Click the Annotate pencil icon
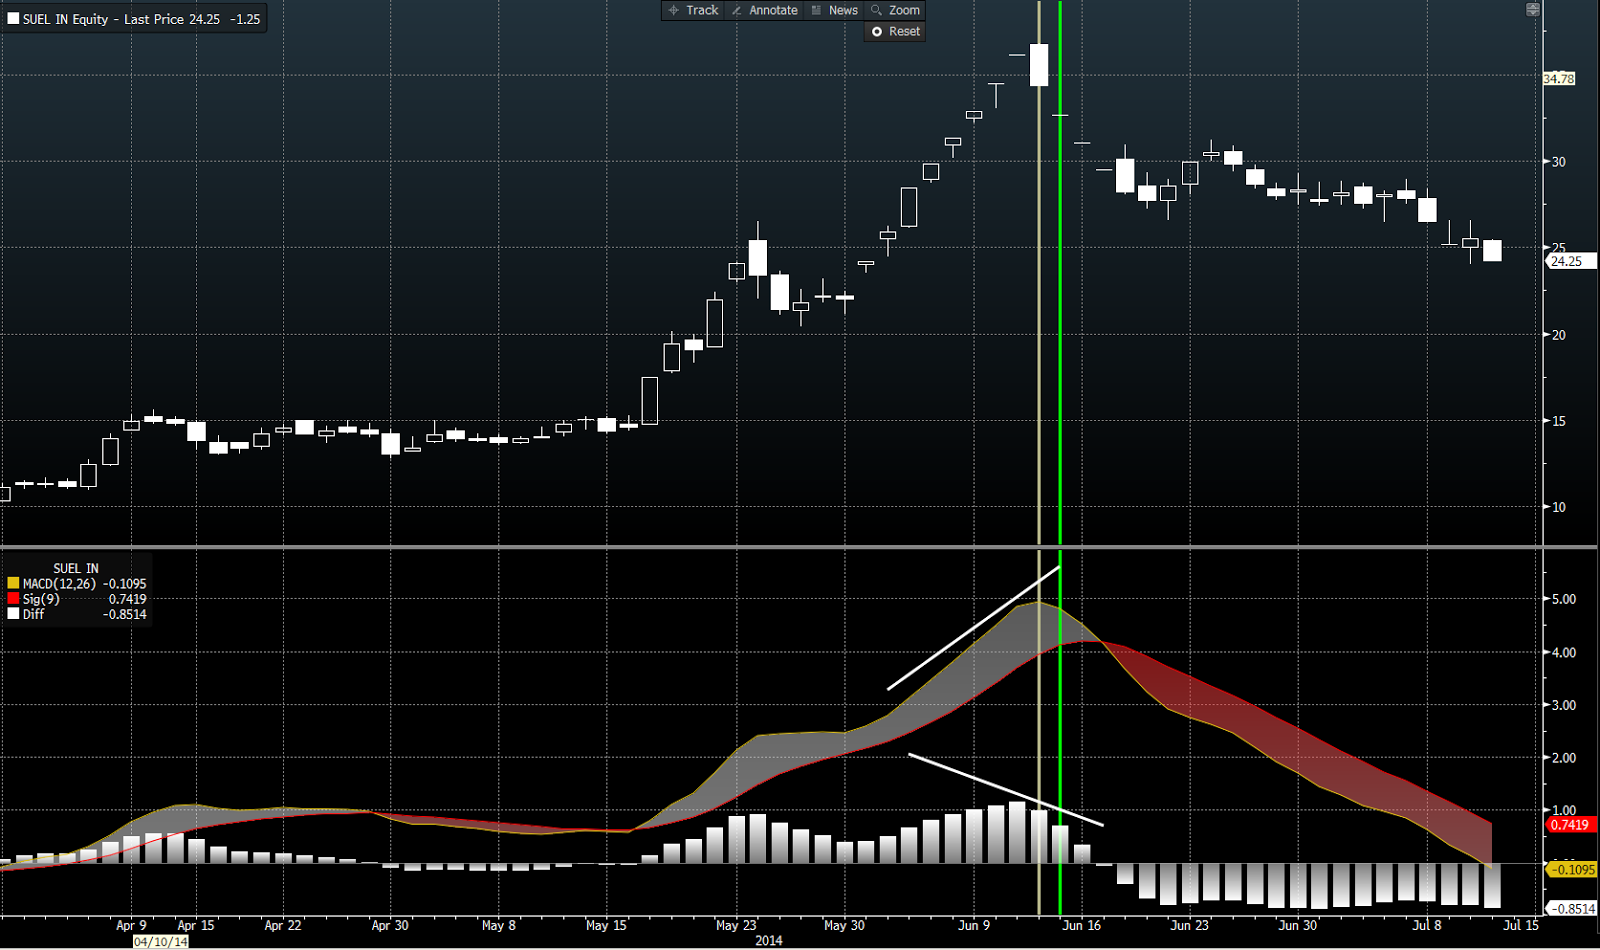The width and height of the screenshot is (1600, 950). tap(737, 10)
